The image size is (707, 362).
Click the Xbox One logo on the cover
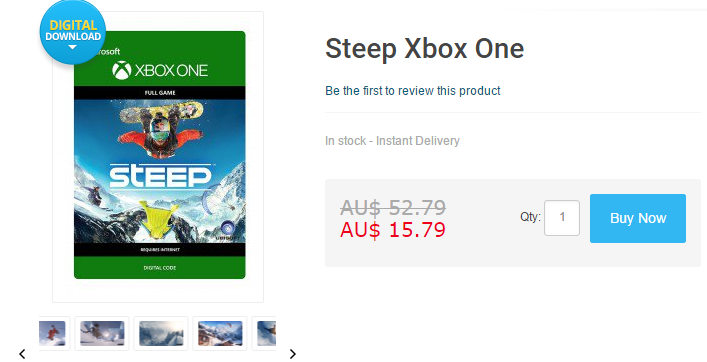coord(160,70)
